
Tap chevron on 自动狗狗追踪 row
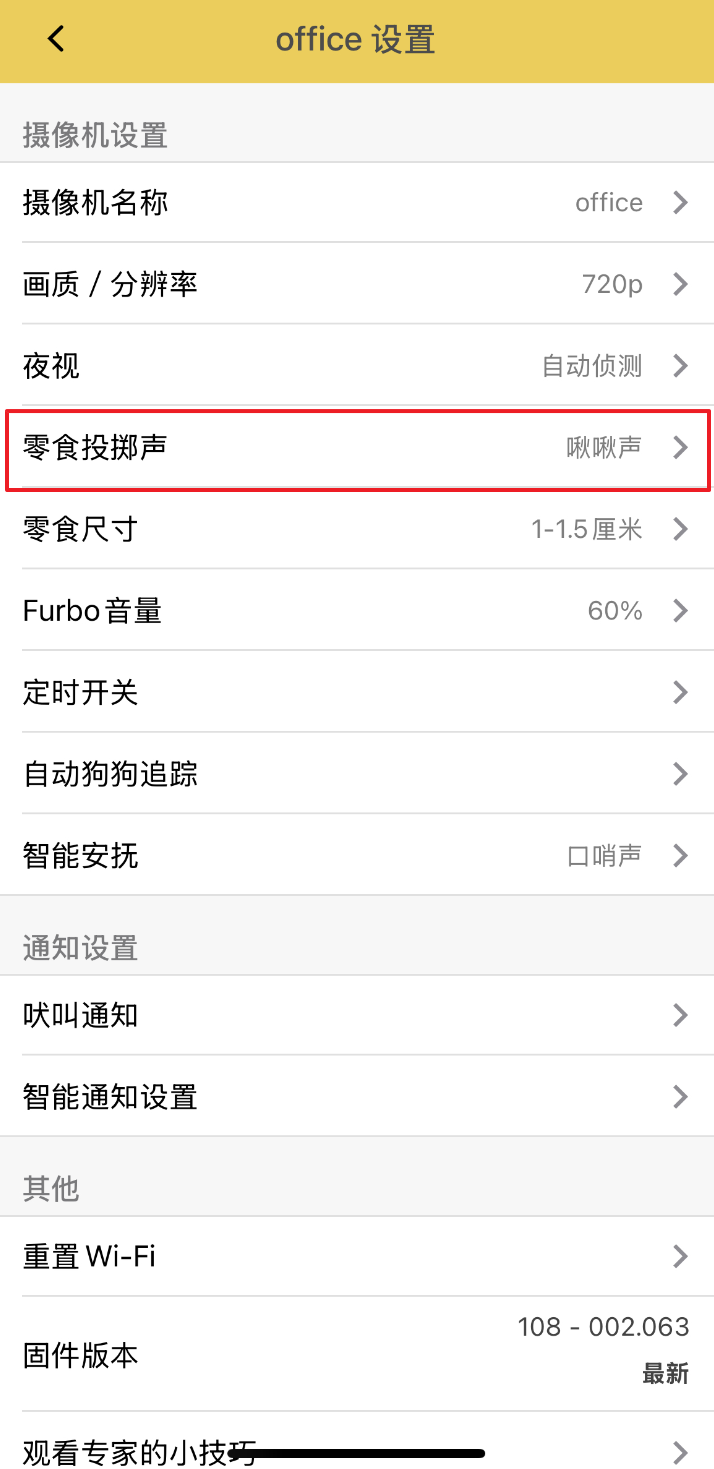coord(681,773)
